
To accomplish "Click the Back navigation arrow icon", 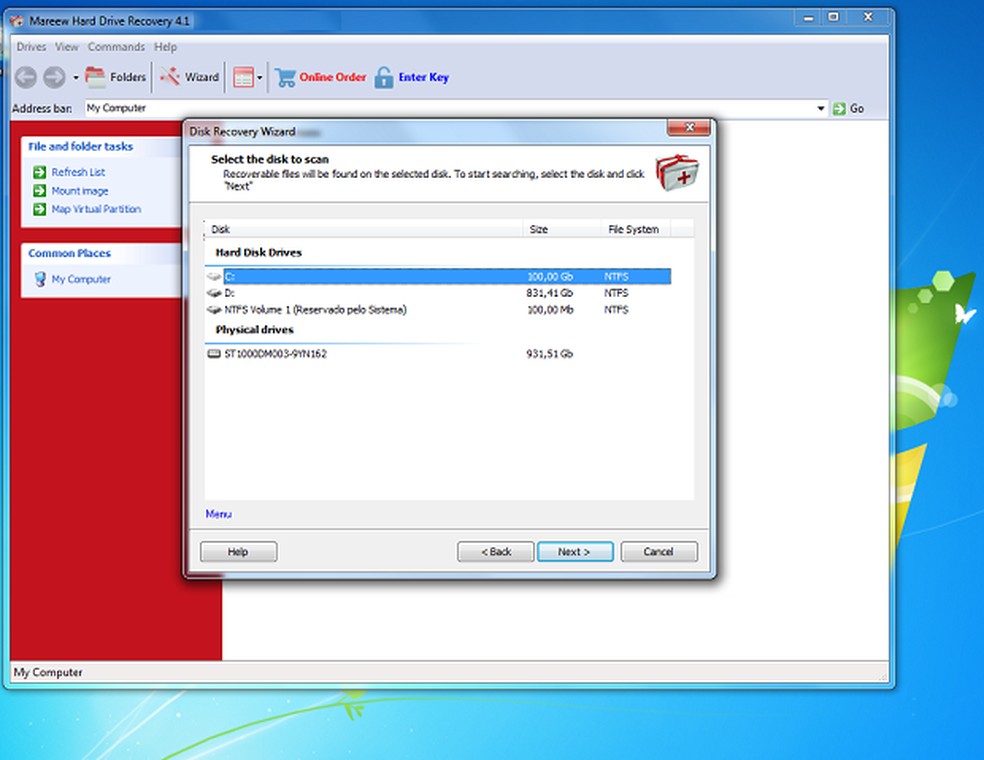I will tap(25, 77).
